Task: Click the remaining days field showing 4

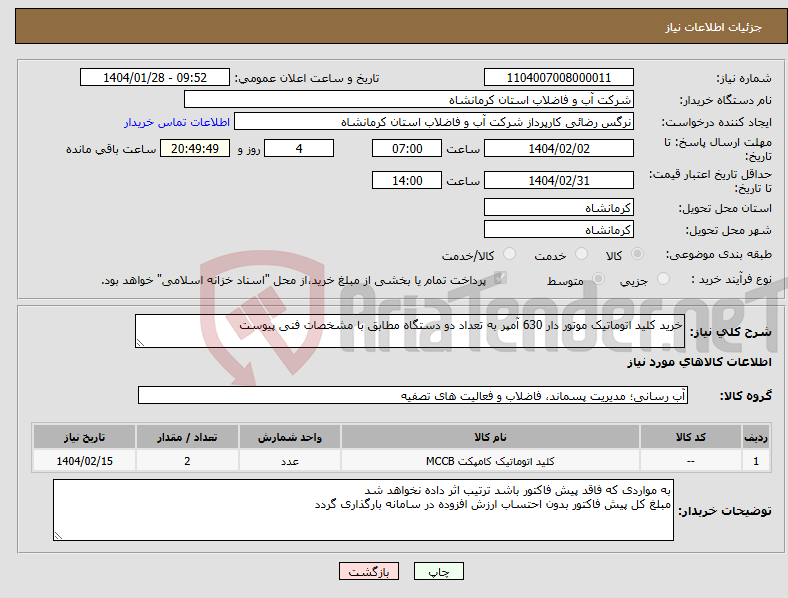Action: [299, 148]
